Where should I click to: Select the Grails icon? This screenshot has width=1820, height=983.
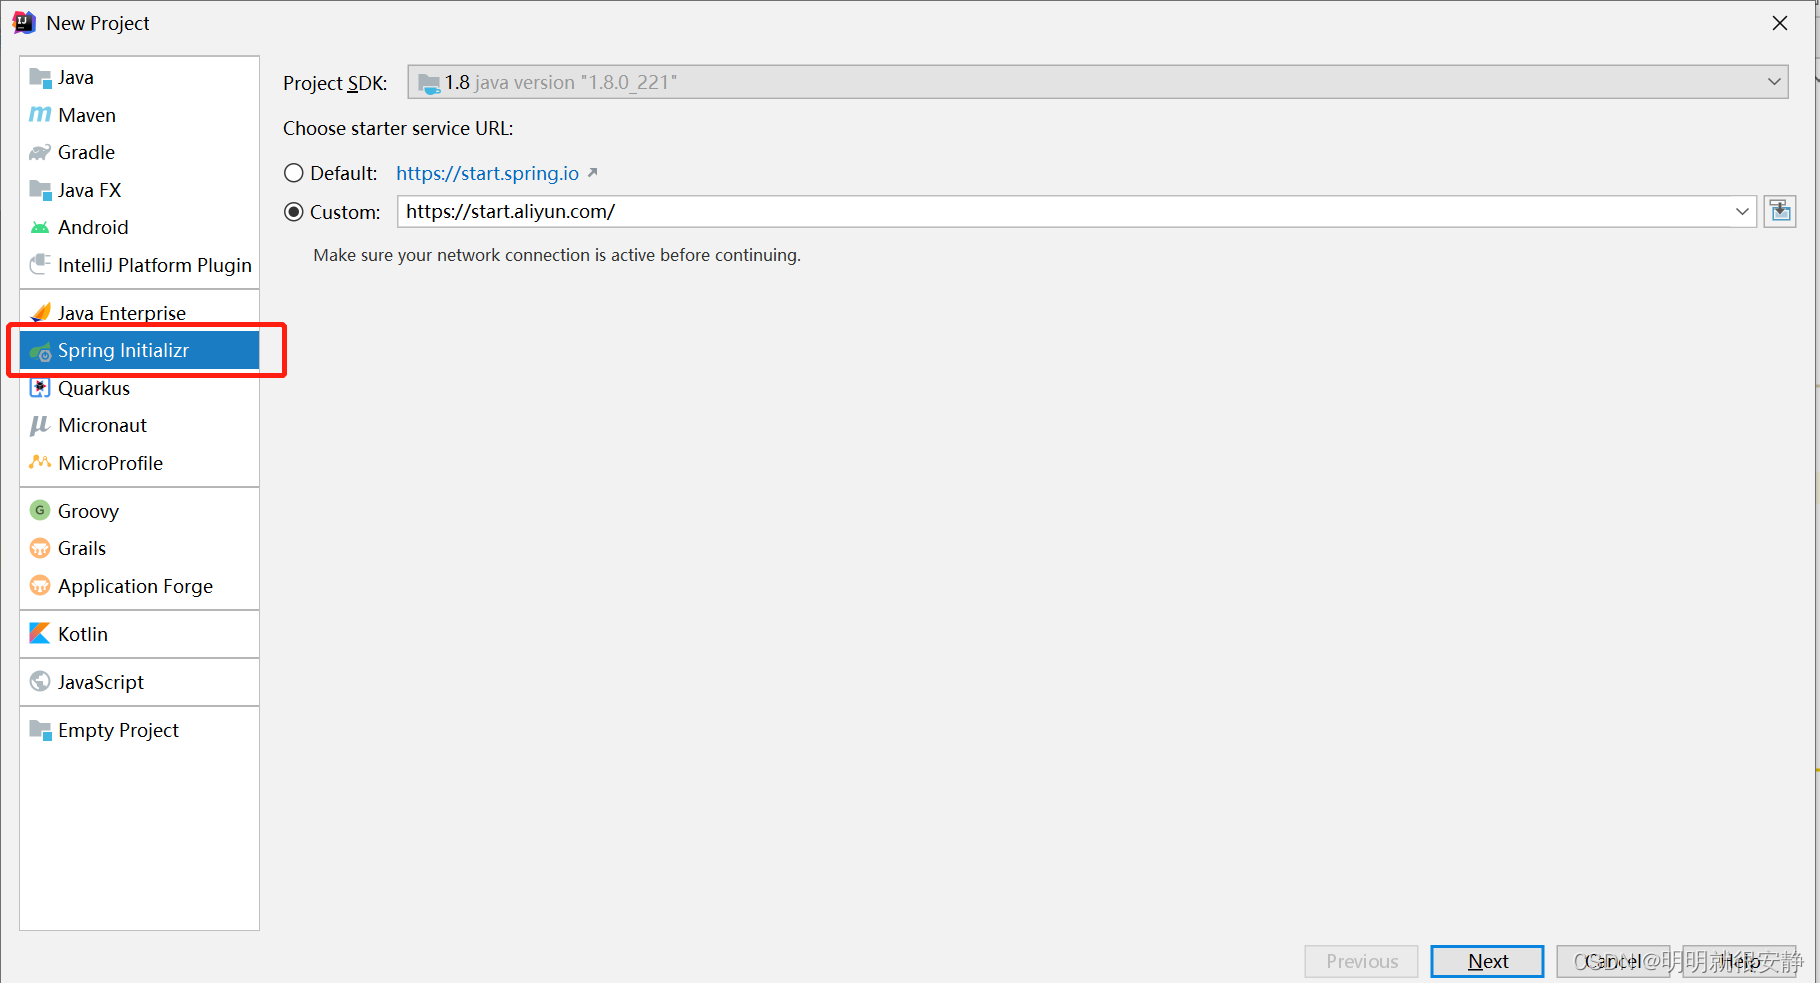pos(40,548)
